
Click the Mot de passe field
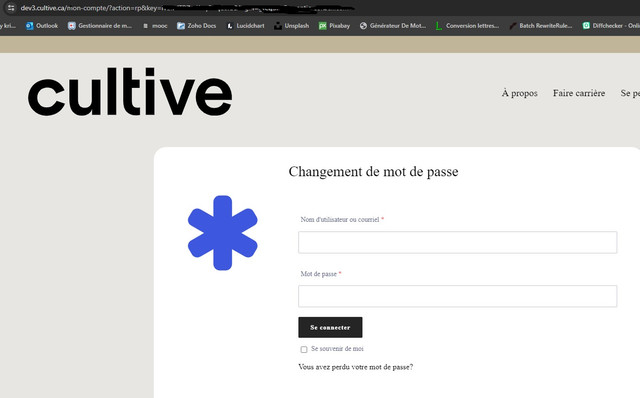(458, 296)
